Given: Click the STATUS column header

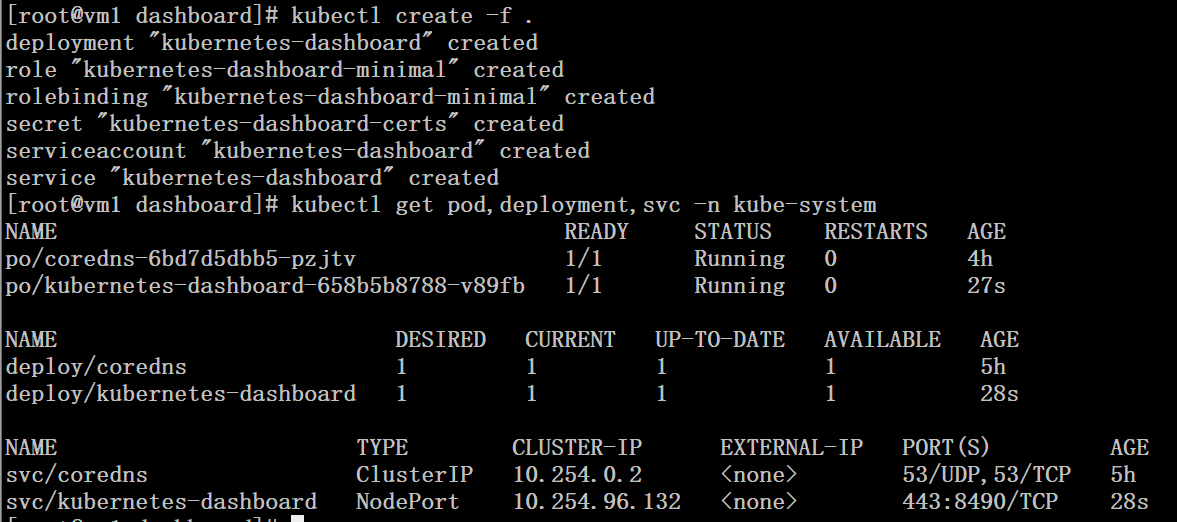Looking at the screenshot, I should (733, 232).
